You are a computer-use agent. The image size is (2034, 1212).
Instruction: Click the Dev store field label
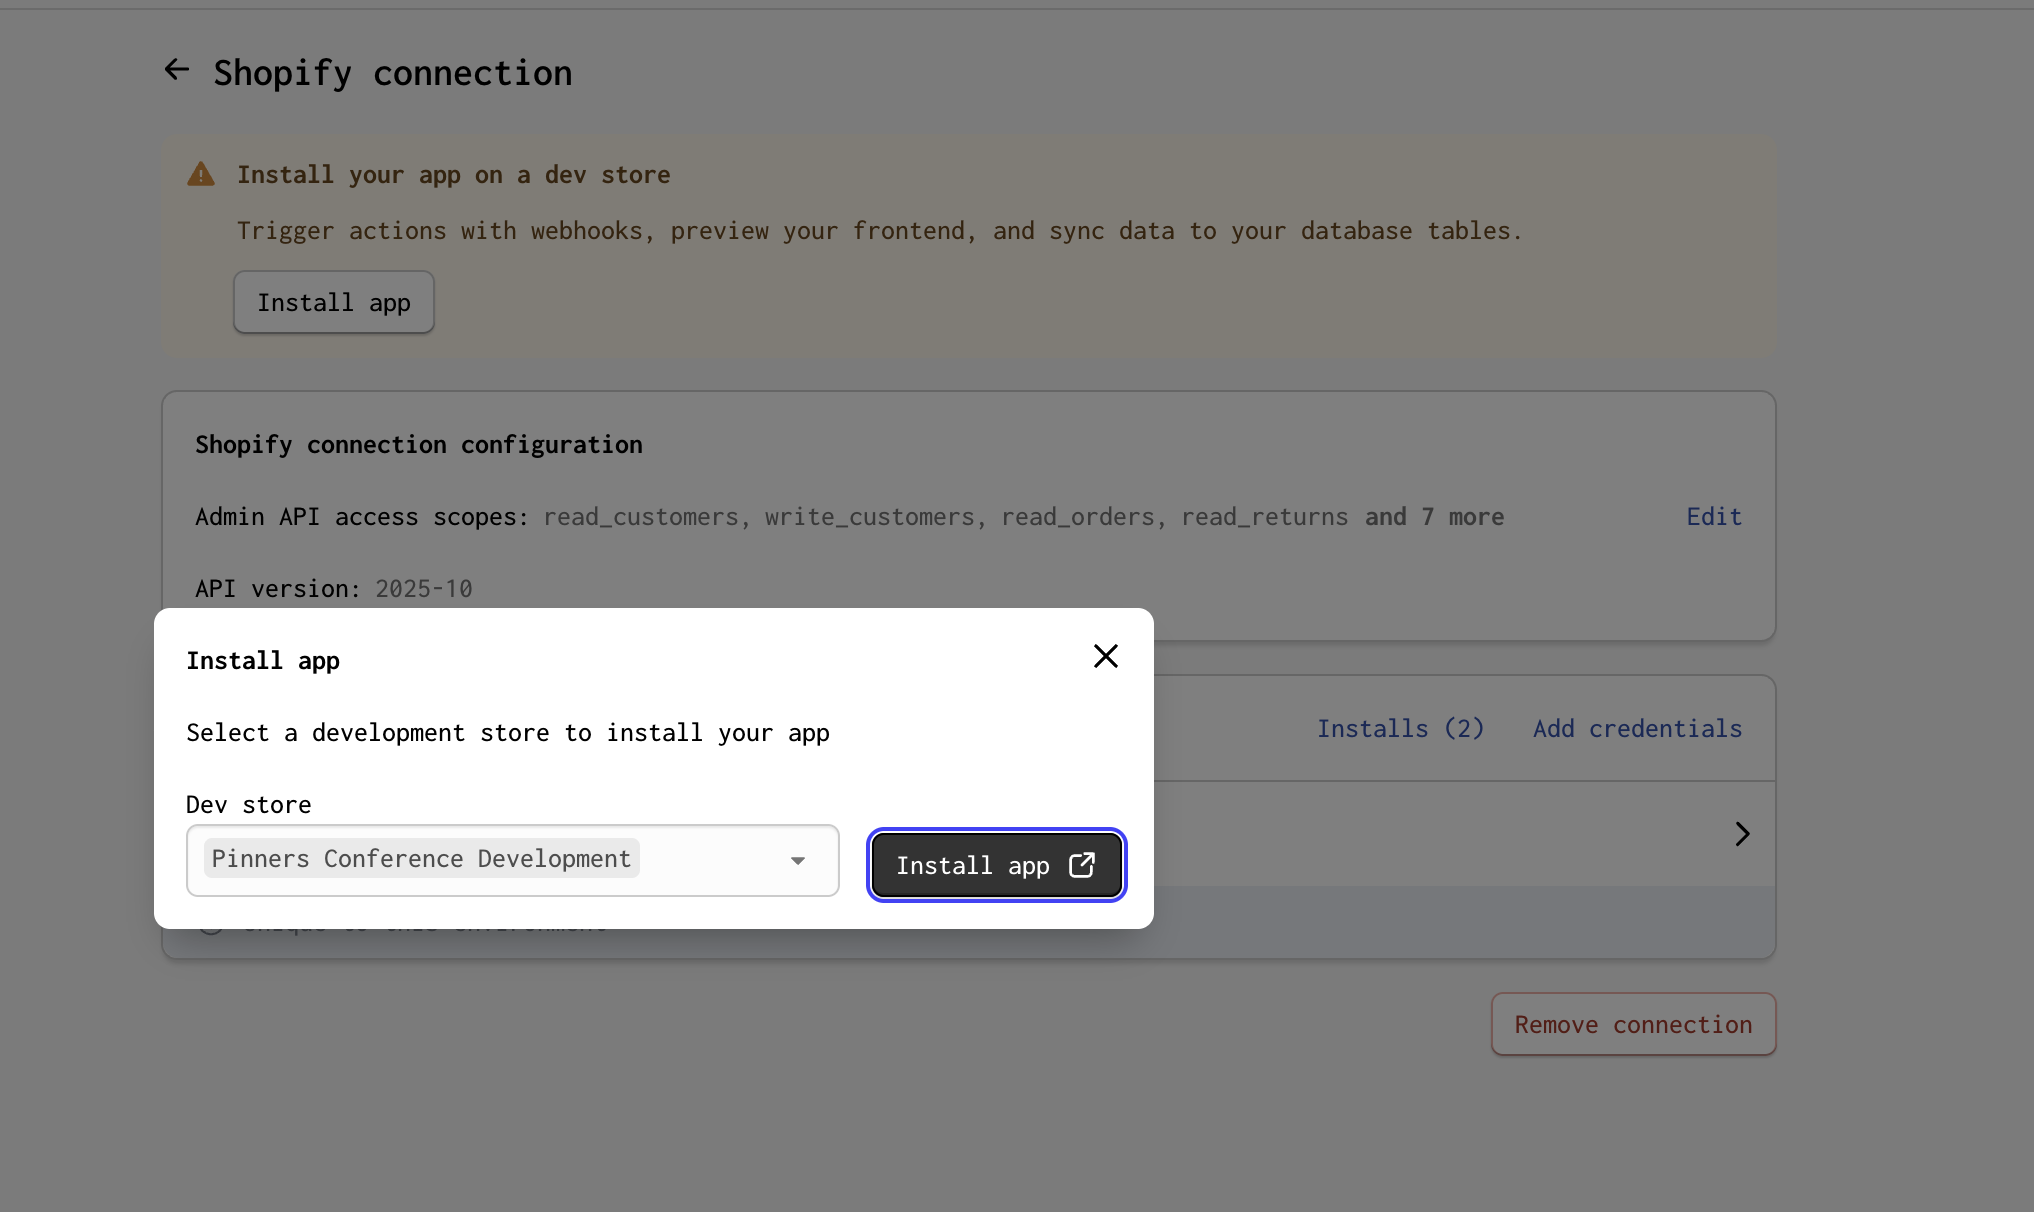248,805
